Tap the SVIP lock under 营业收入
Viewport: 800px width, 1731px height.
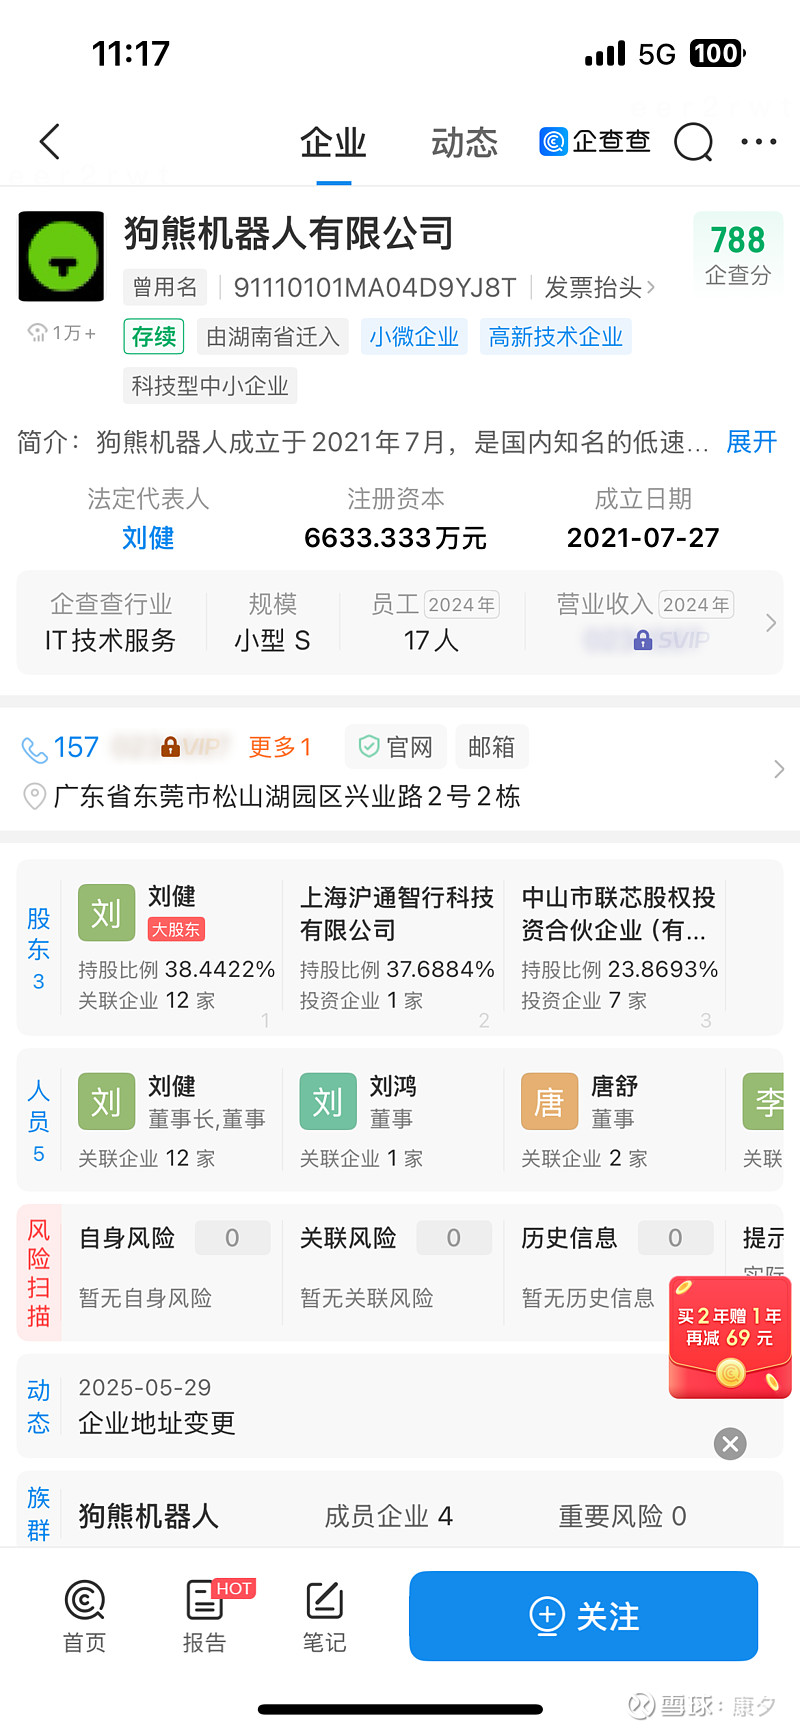[x=643, y=639]
